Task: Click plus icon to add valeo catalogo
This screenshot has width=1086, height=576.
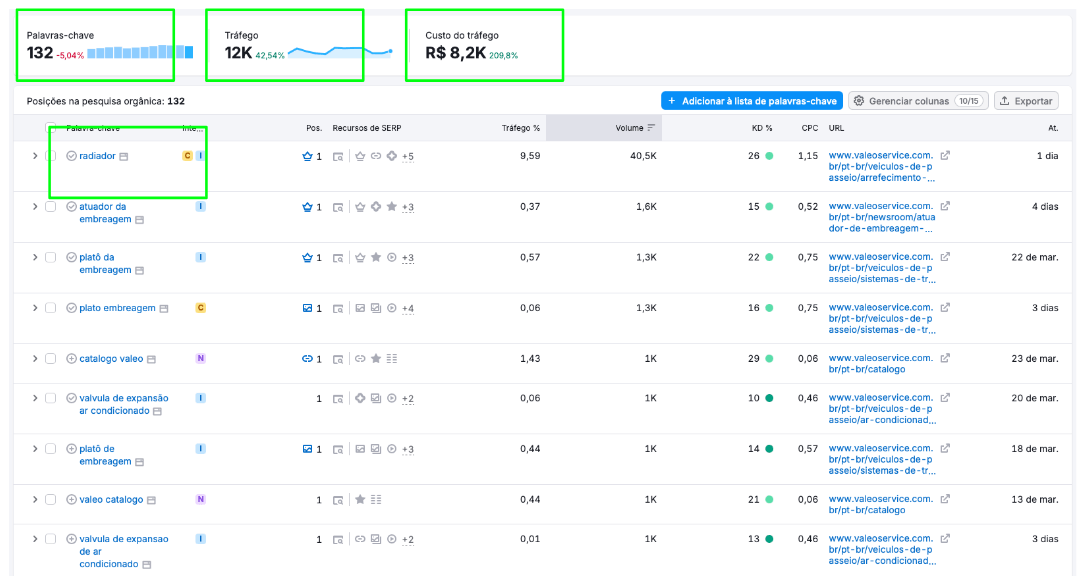Action: point(71,499)
